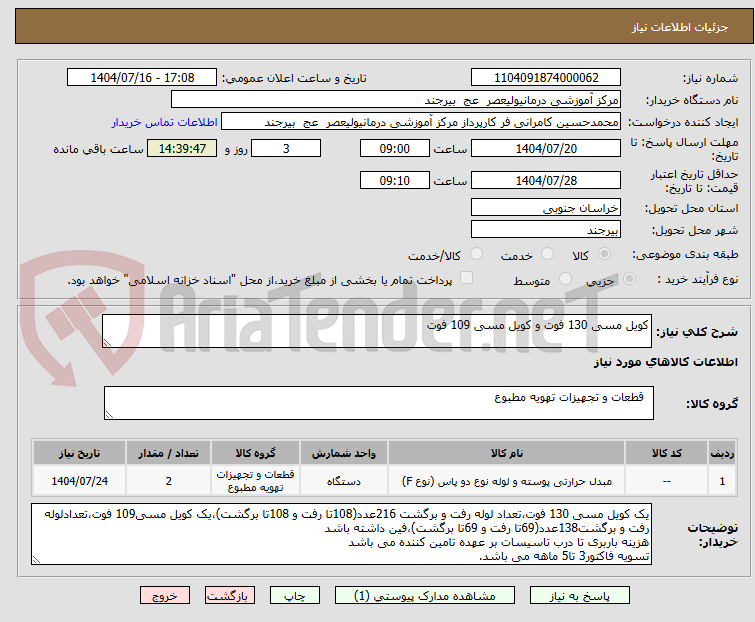Click the واحد شمارش column header
Viewport: 755px width, 622px height.
pyautogui.click(x=344, y=453)
